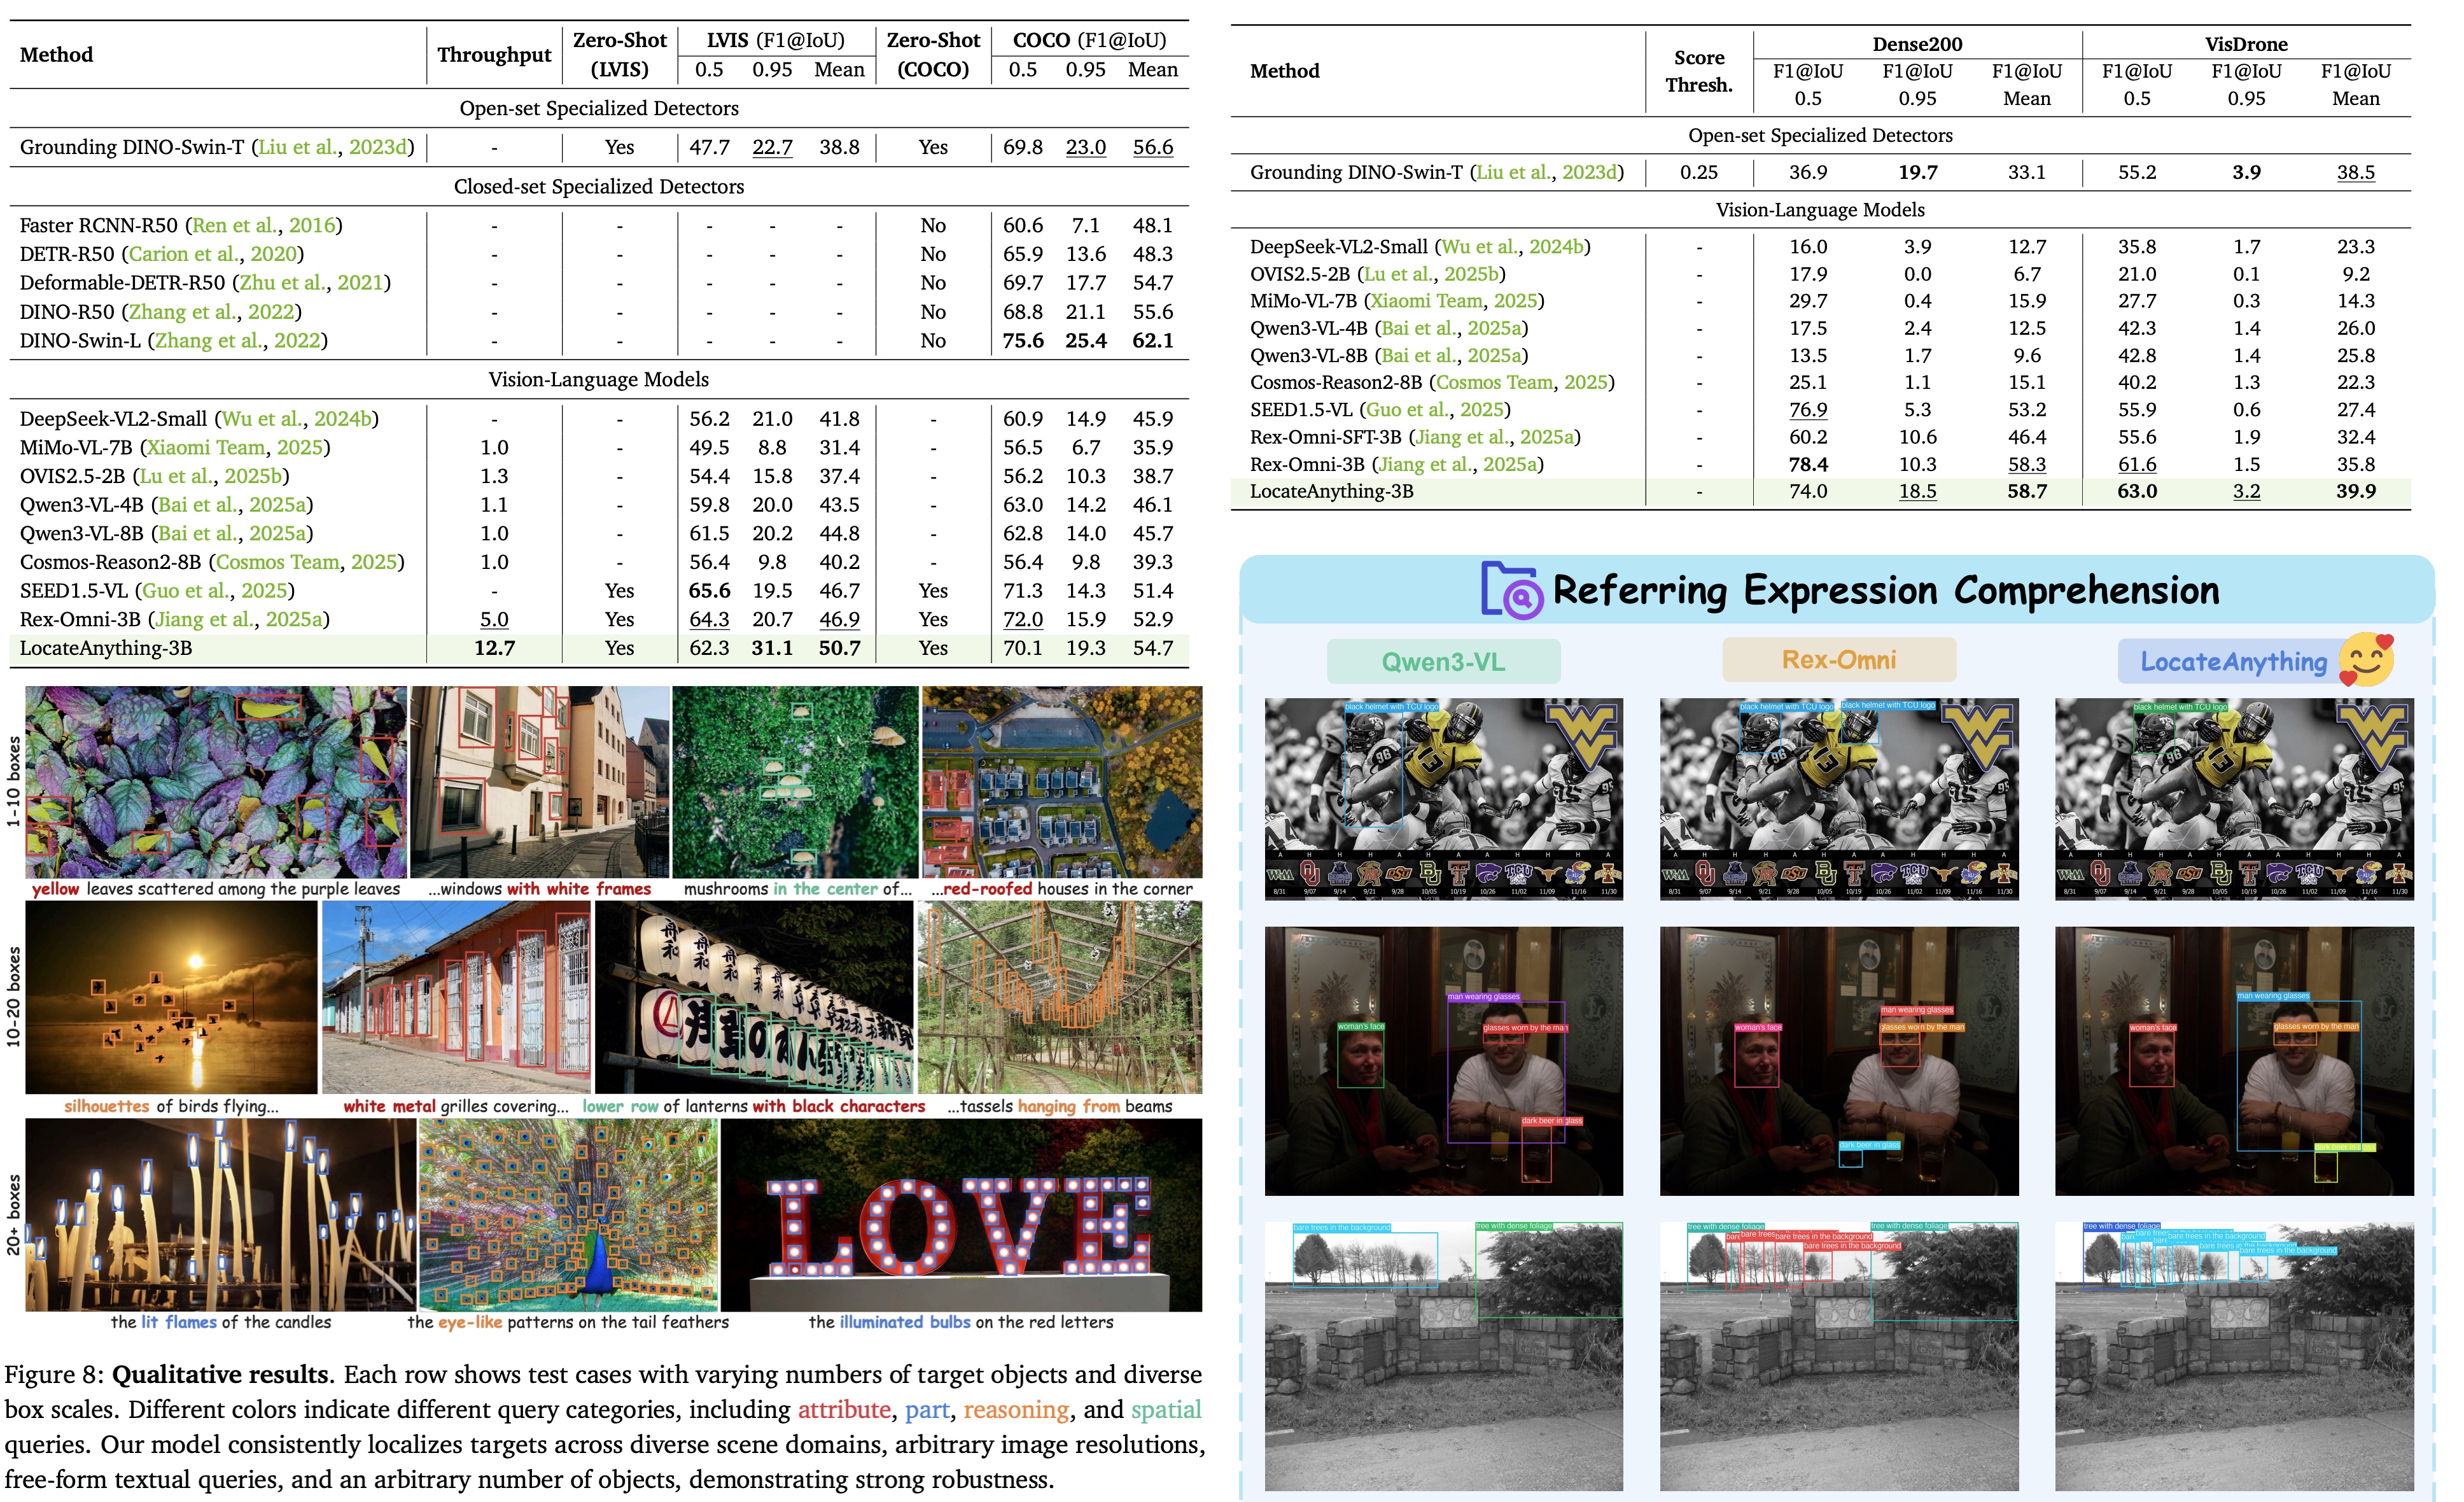Click the bold 63.0 value in LocateAnything-3B row
Screen dimensions: 2464x1502
[x=2137, y=491]
